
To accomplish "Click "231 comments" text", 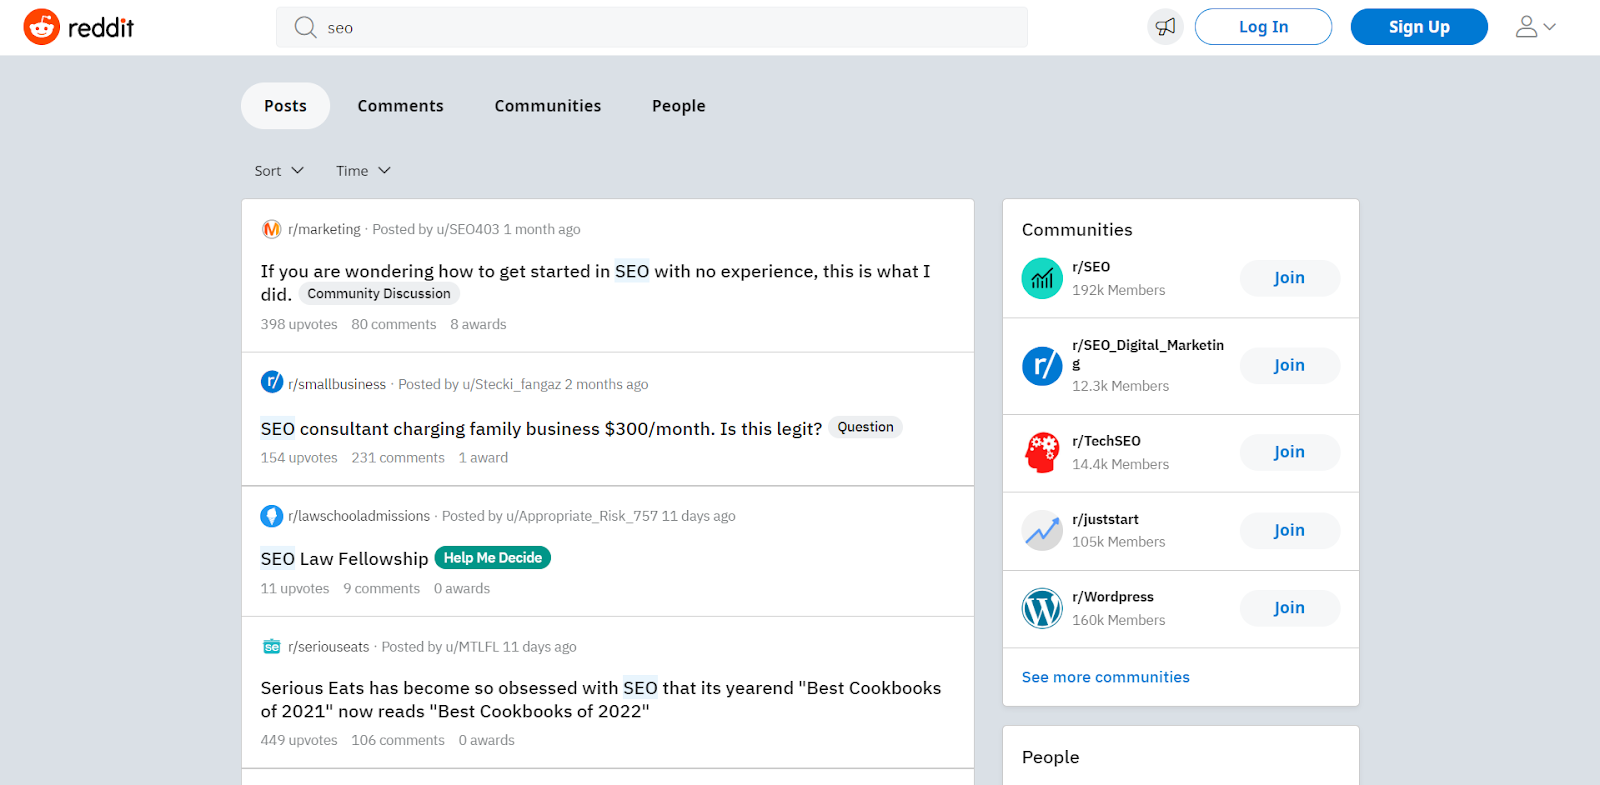I will 398,458.
